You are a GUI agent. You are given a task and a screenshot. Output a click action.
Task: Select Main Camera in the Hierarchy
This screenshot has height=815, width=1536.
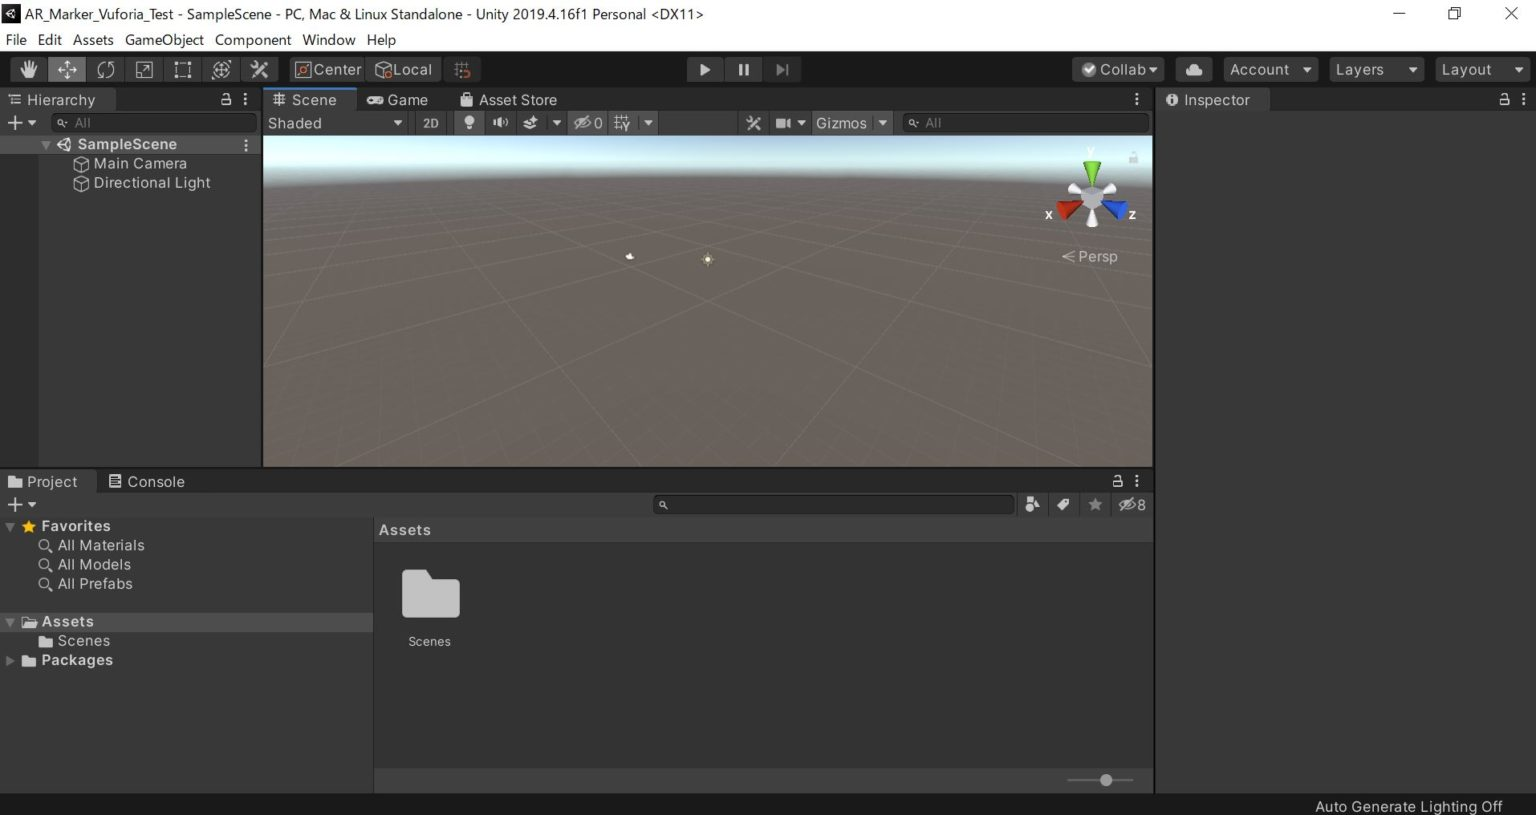pyautogui.click(x=140, y=163)
